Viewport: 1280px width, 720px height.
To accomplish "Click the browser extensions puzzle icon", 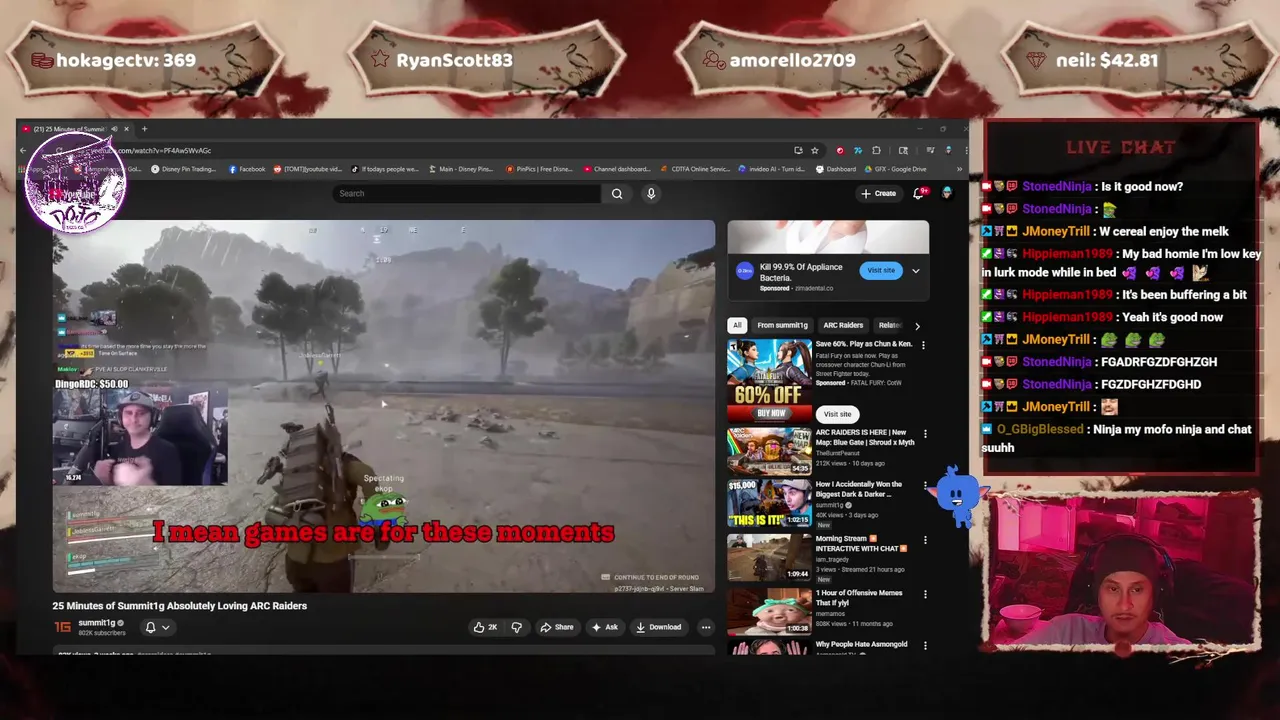I will pos(876,150).
